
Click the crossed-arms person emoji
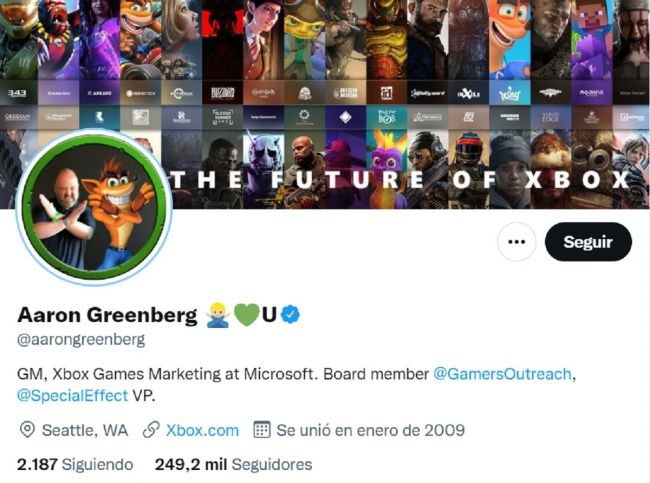218,315
